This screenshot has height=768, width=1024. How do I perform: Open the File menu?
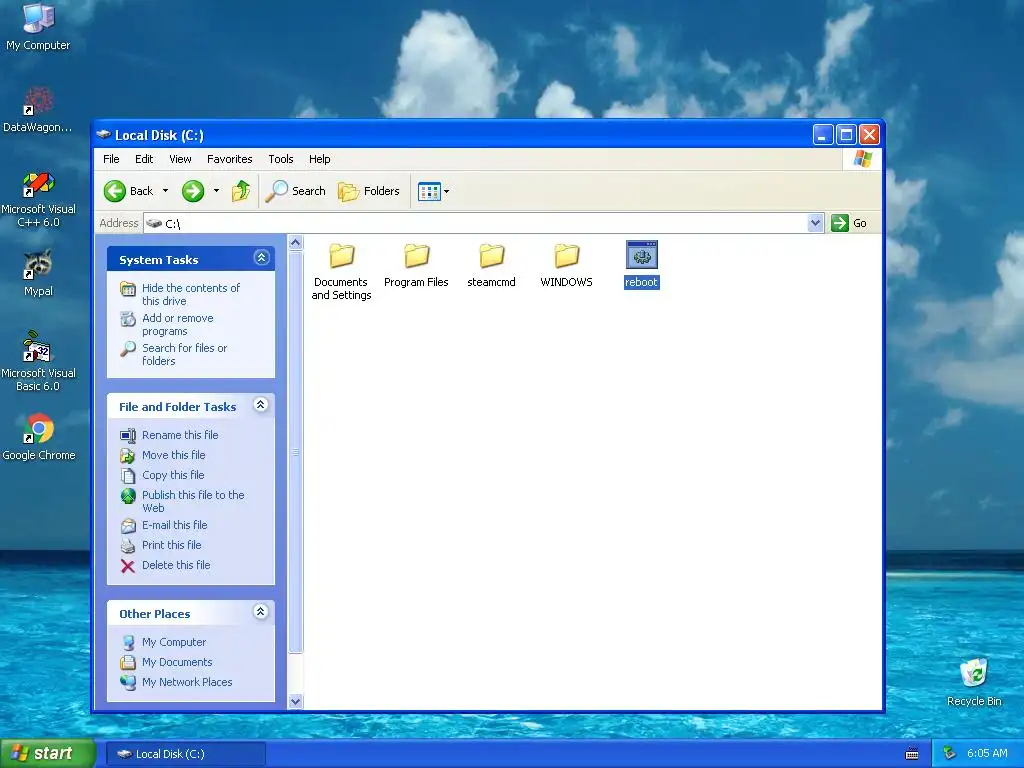click(111, 159)
